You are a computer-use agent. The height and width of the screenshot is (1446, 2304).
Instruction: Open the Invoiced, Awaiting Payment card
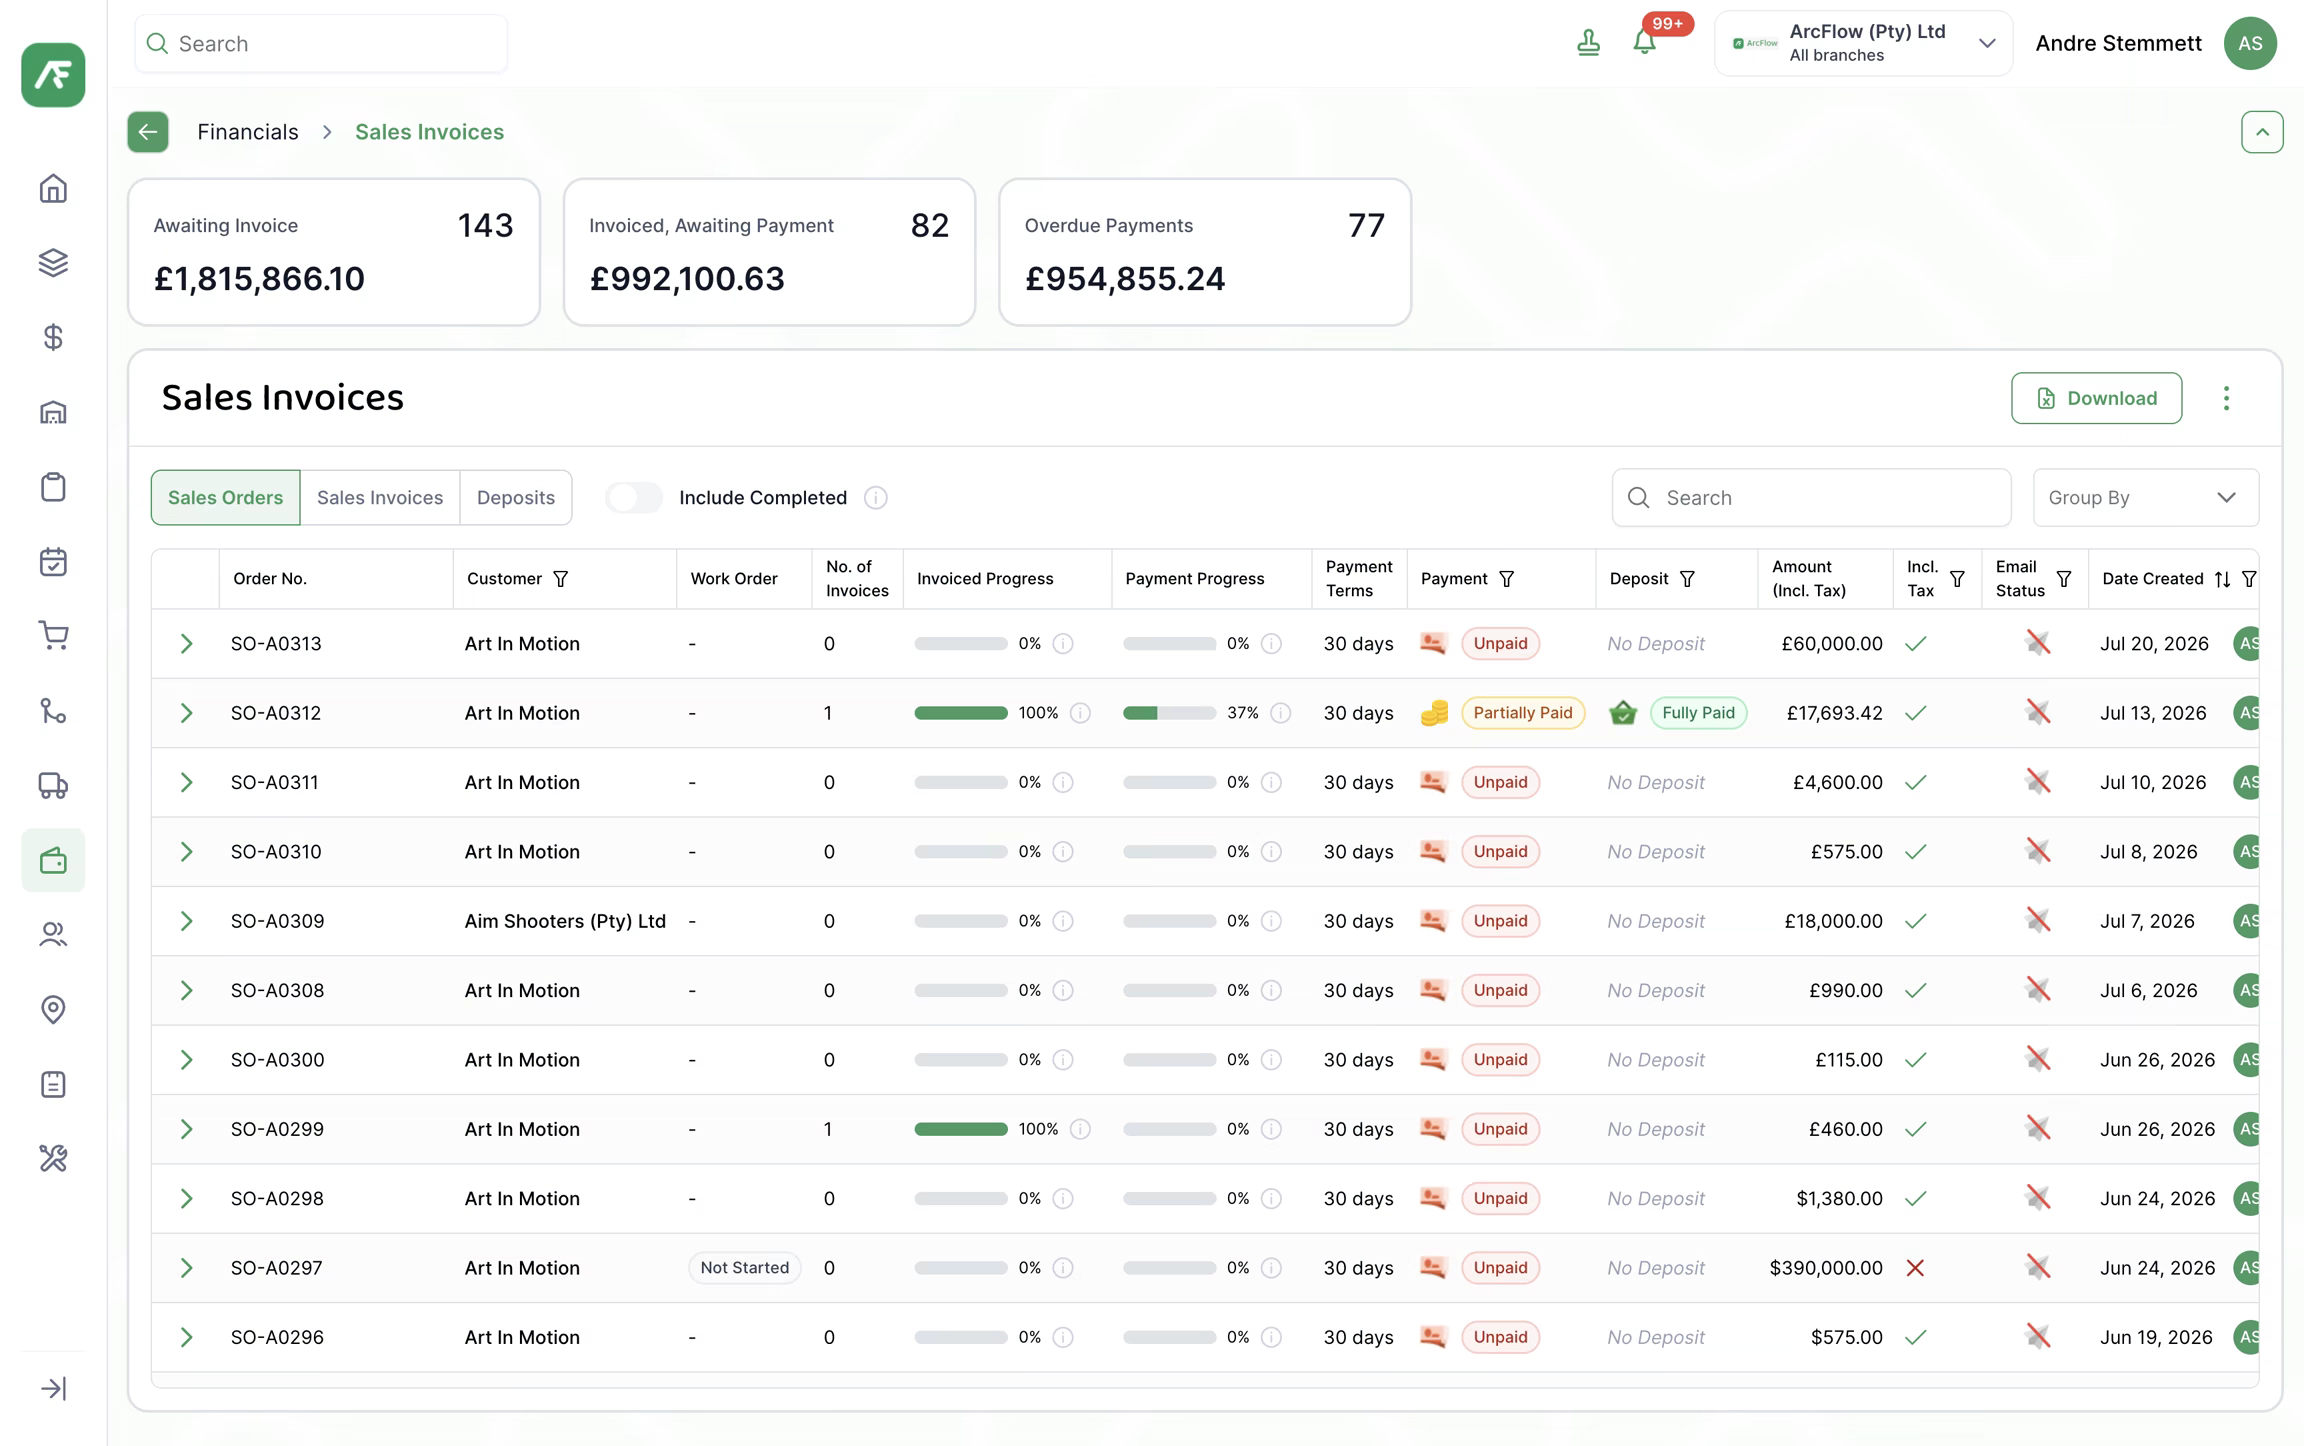(769, 252)
